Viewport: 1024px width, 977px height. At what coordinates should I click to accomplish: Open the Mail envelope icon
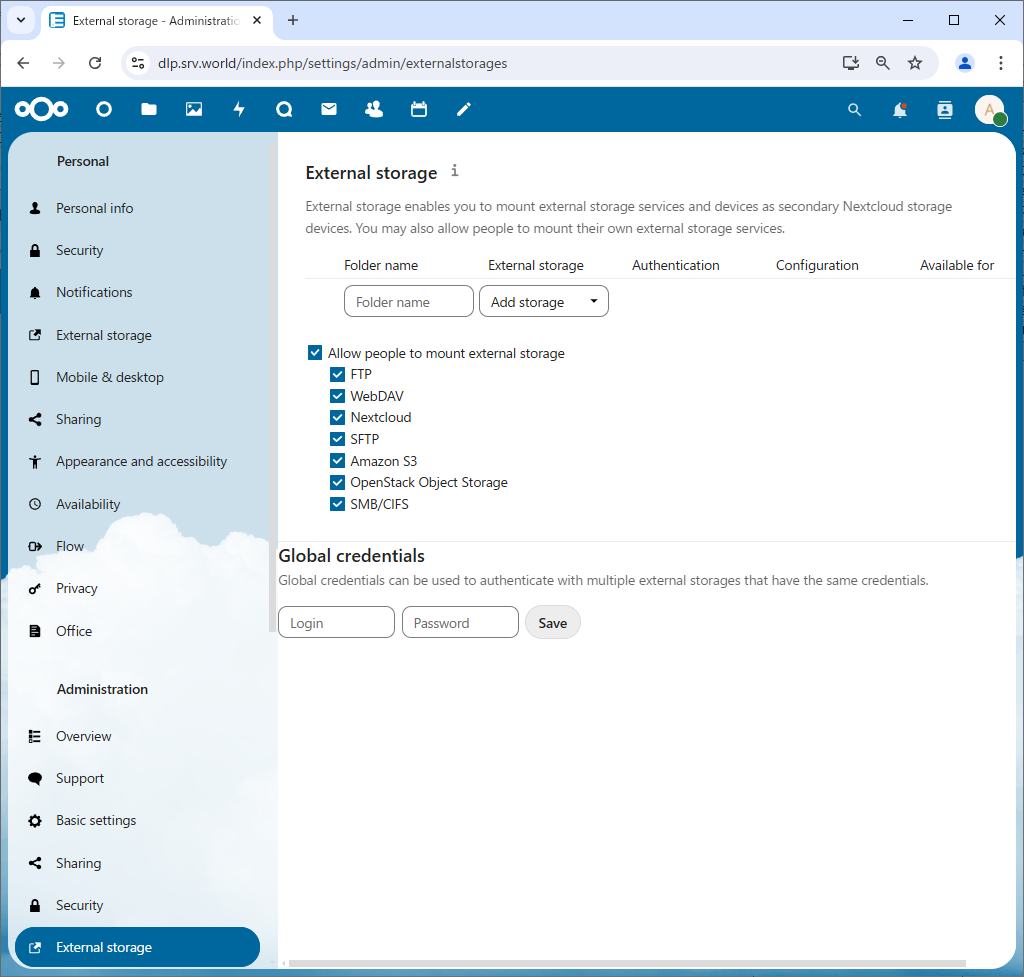329,110
